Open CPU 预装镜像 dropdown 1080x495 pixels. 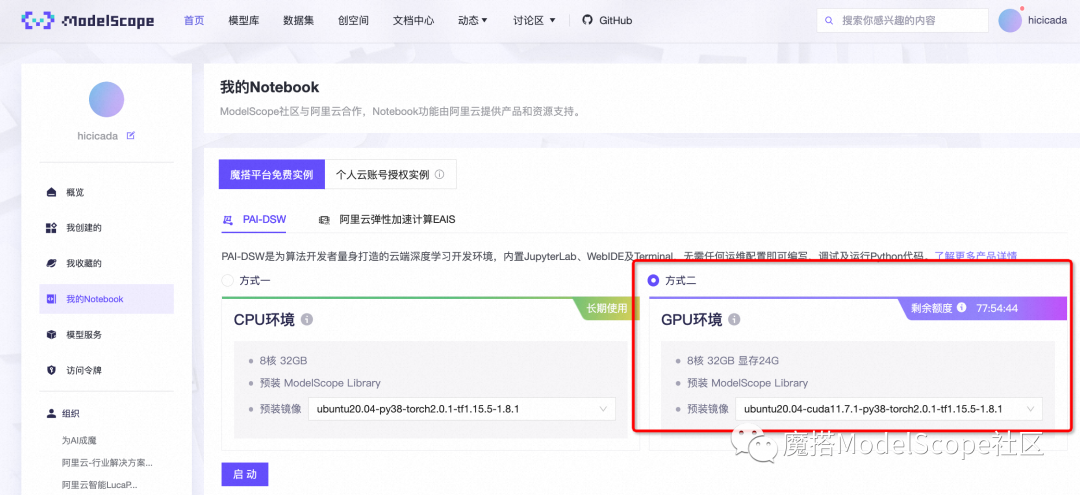pyautogui.click(x=461, y=409)
